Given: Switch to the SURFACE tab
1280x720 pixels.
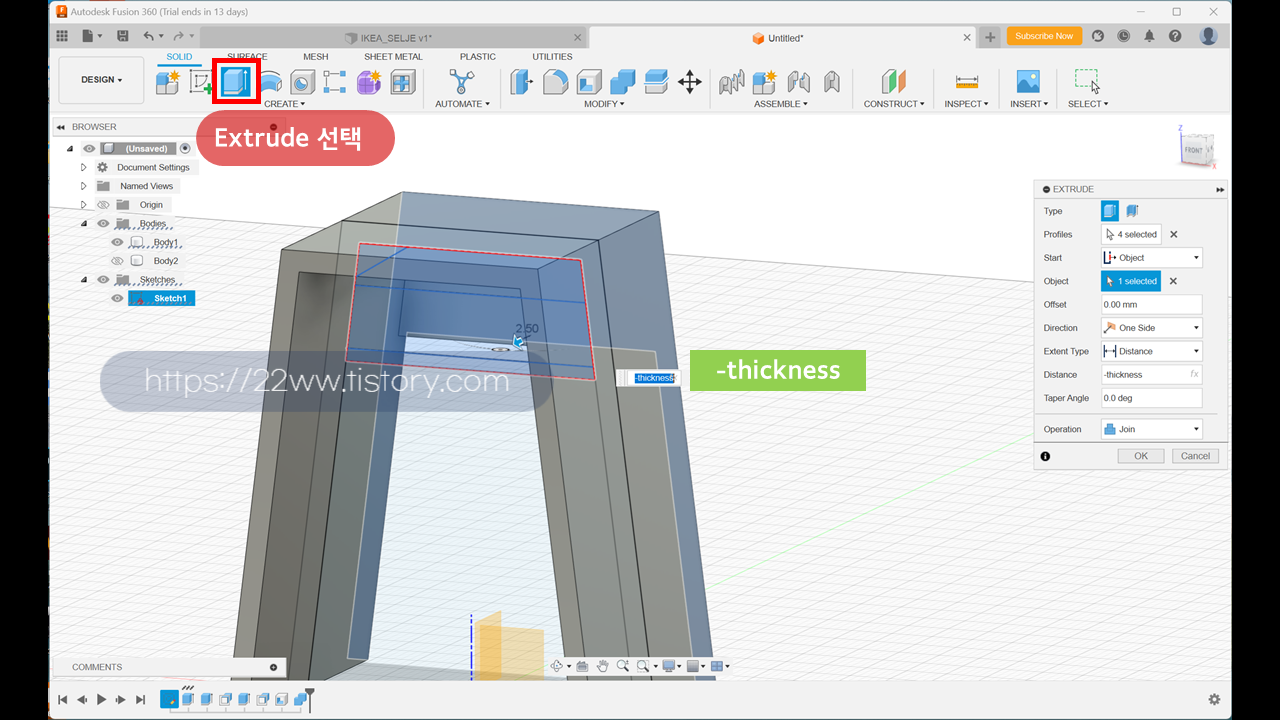Looking at the screenshot, I should 247,57.
